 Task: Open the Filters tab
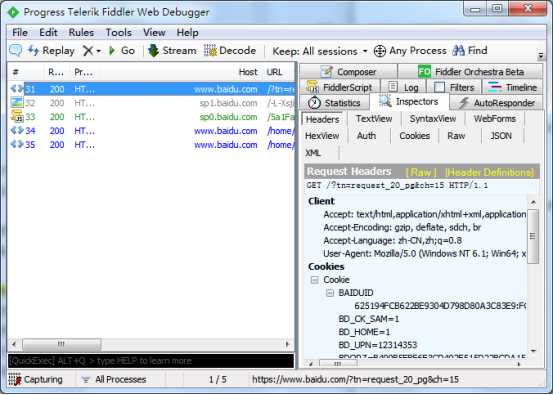pyautogui.click(x=454, y=87)
